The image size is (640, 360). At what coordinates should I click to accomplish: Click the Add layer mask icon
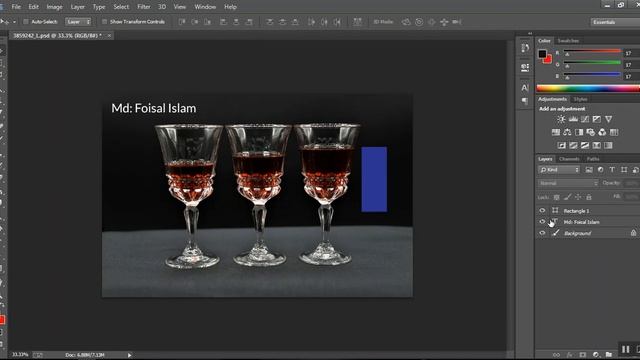tap(582, 355)
